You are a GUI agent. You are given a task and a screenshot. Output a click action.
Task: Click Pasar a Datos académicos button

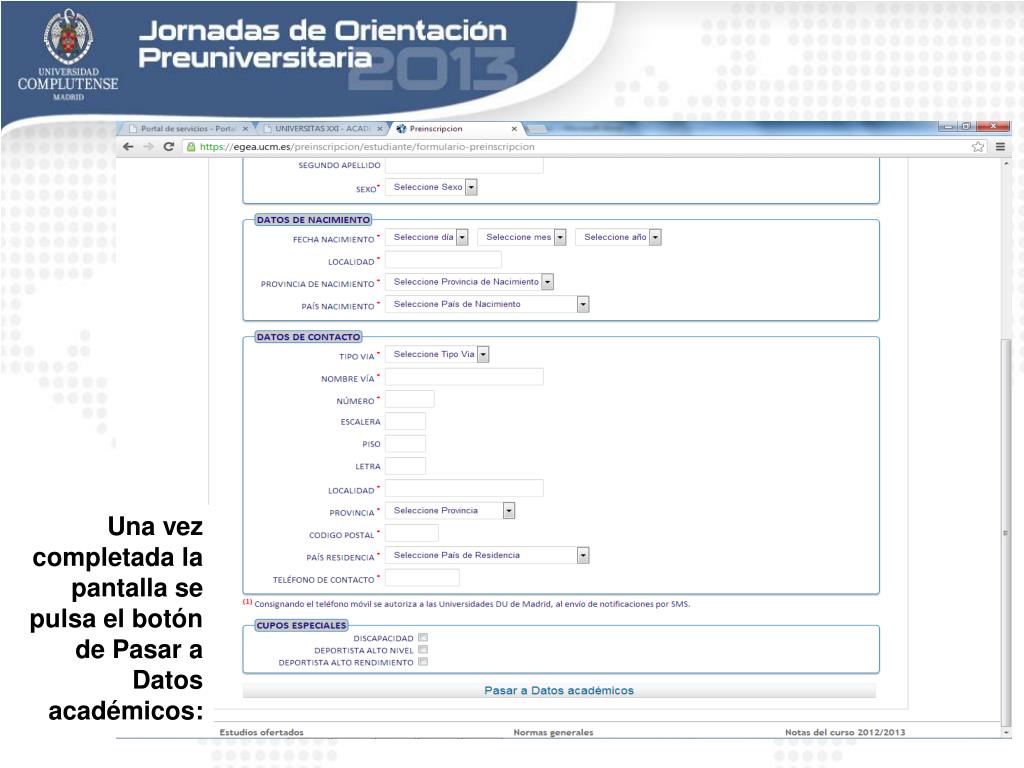559,690
